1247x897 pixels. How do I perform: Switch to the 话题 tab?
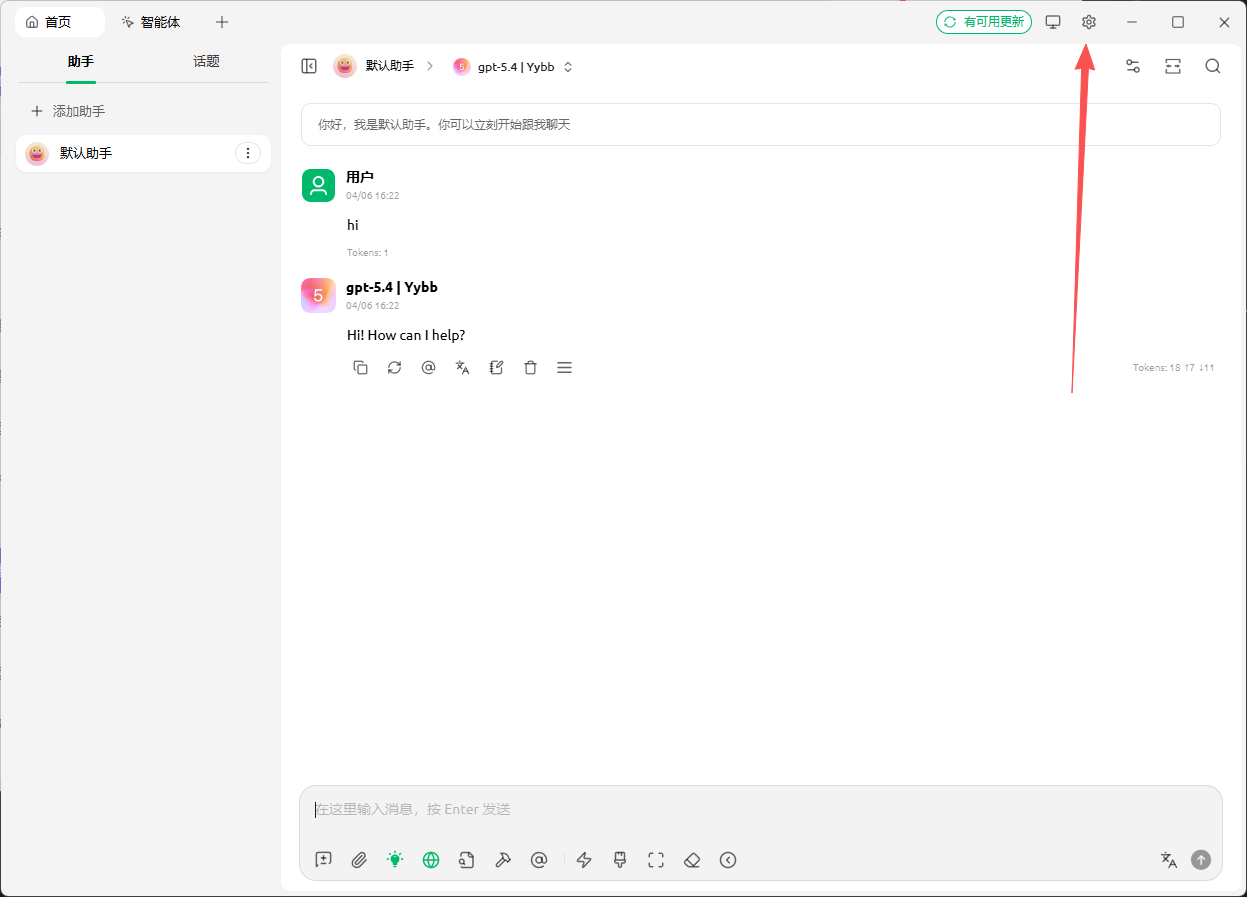point(206,62)
